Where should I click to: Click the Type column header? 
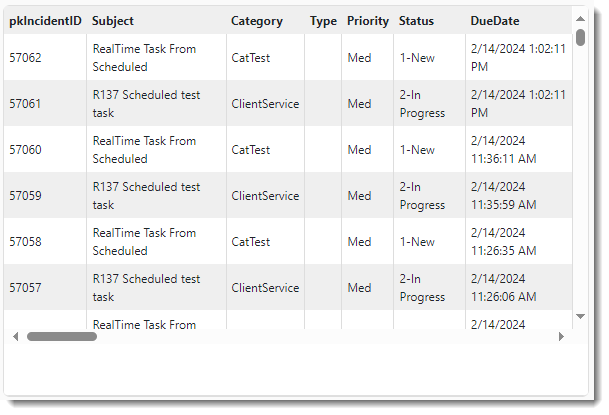coord(323,21)
